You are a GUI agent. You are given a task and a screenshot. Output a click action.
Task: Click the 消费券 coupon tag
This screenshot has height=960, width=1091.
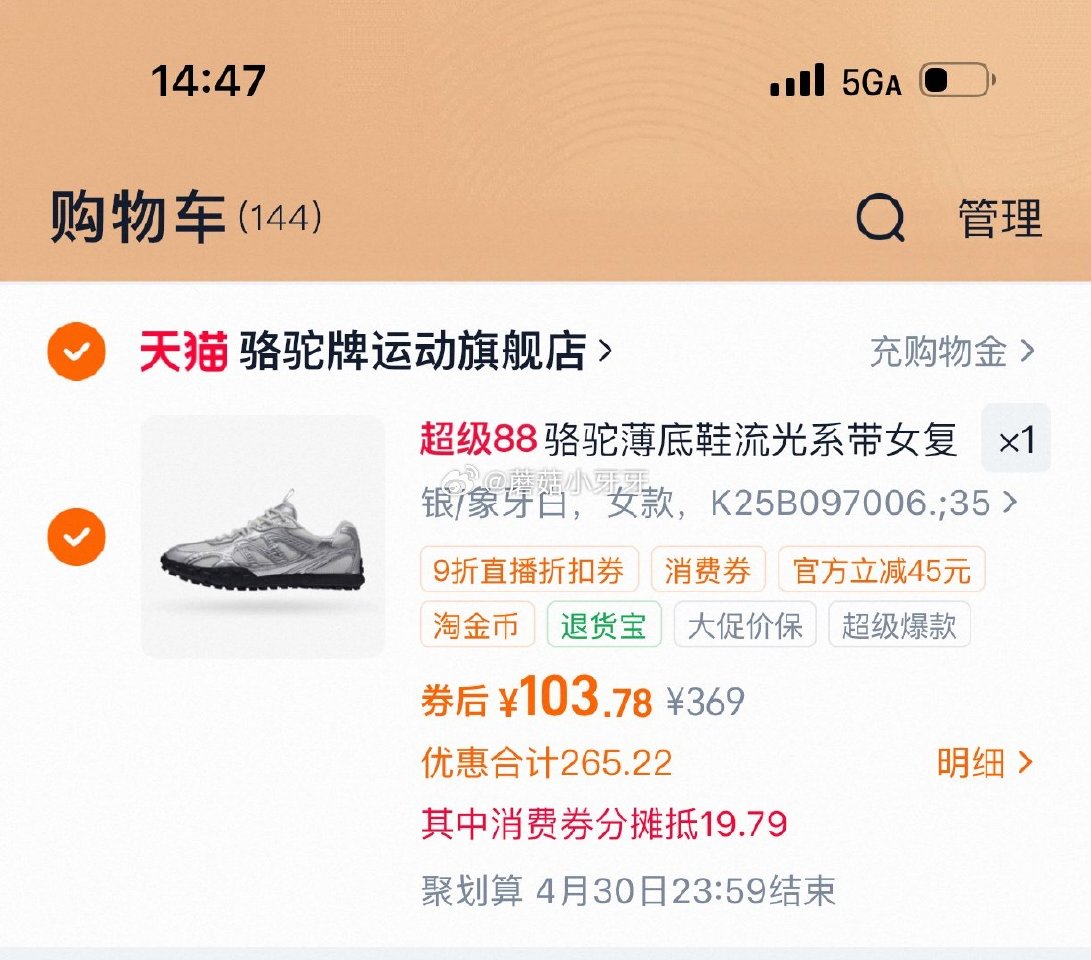tap(708, 570)
